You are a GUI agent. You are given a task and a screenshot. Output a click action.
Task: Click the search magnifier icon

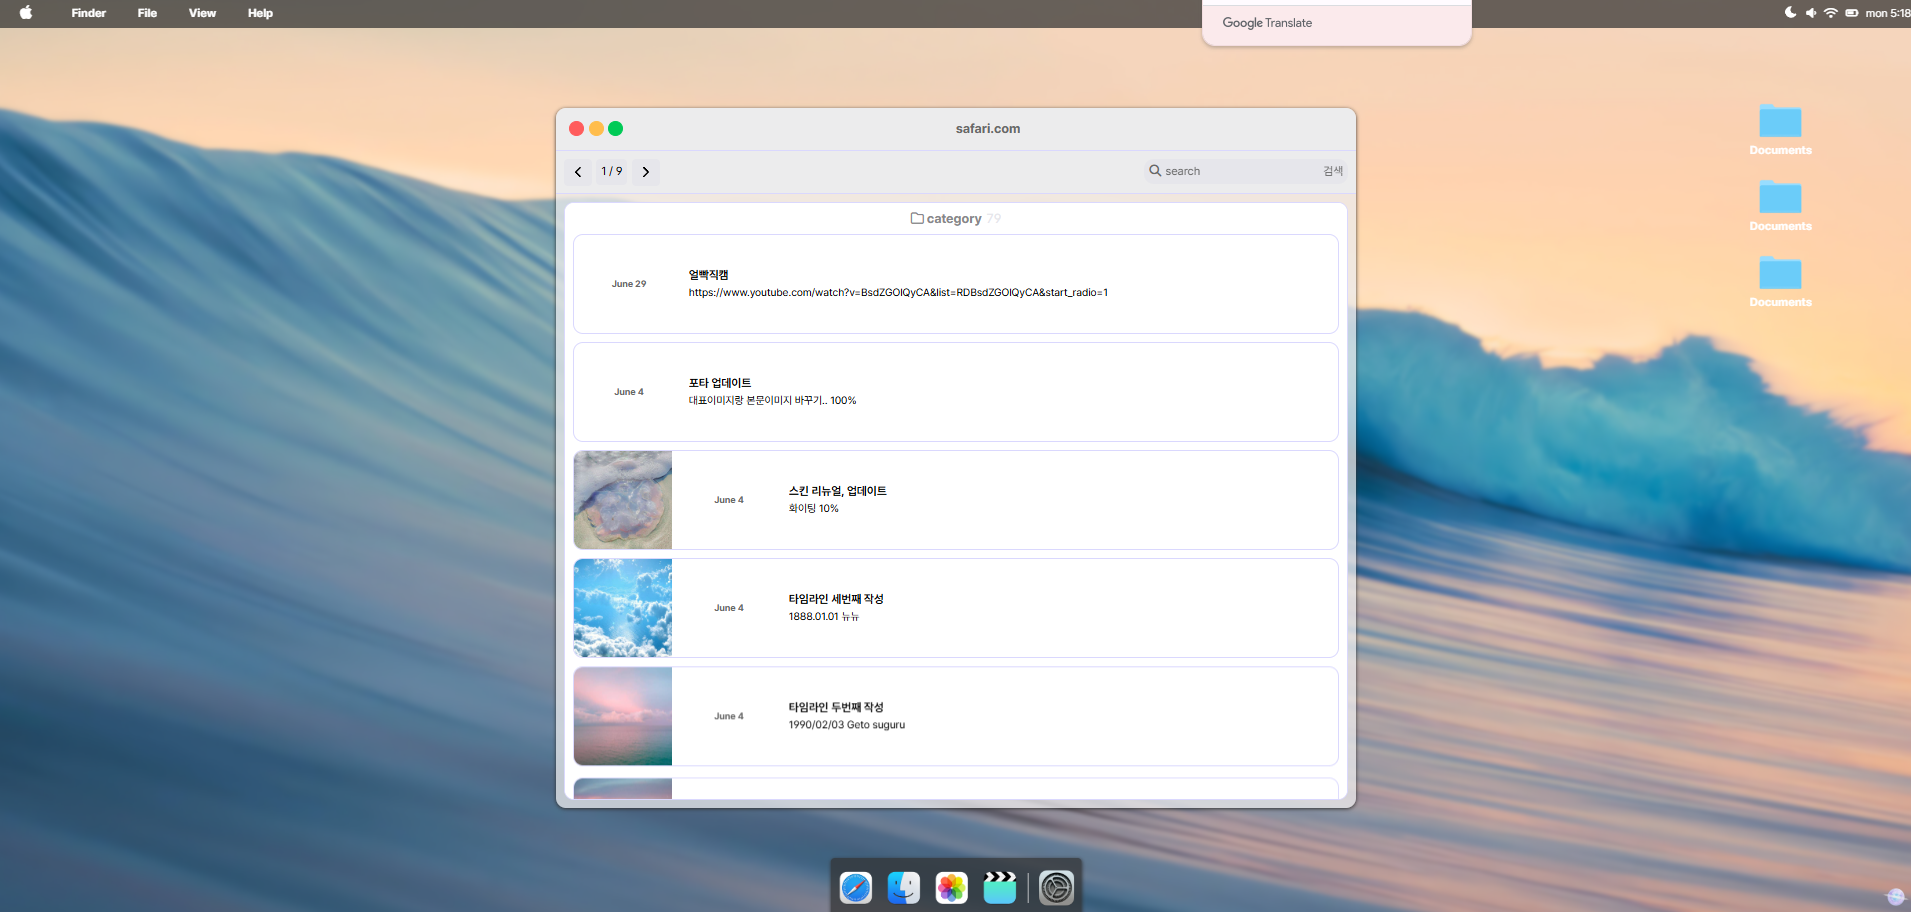tap(1155, 171)
